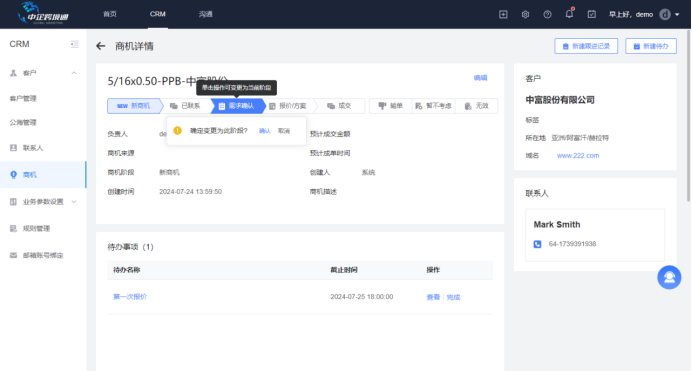Click the demo user avatar
Image resolution: width=692 pixels, height=371 pixels.
pyautogui.click(x=665, y=15)
